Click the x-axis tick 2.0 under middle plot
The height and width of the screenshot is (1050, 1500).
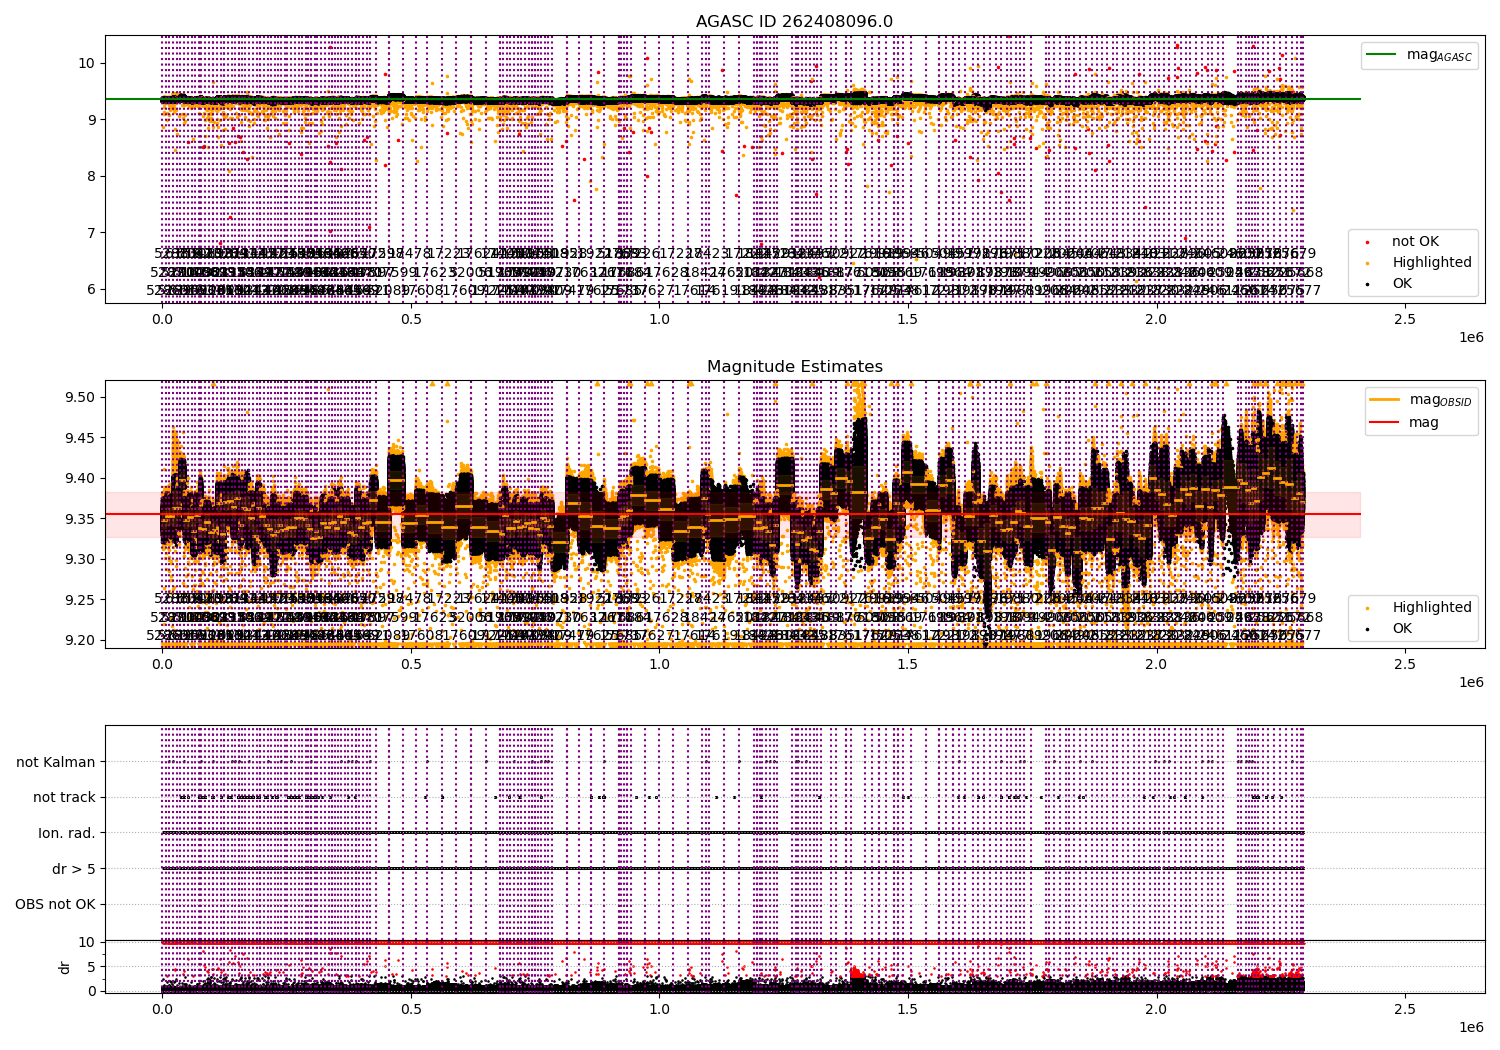1156,664
